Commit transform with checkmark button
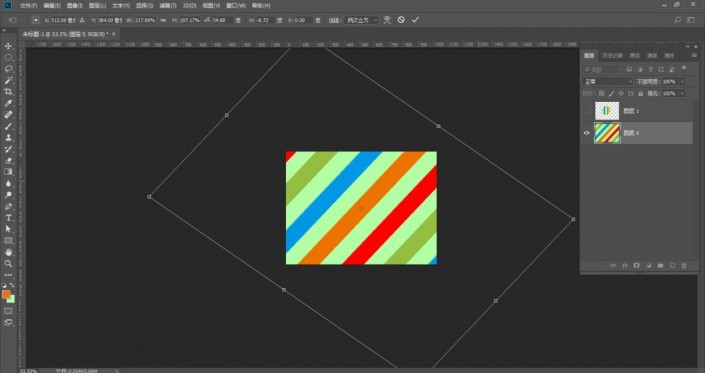The image size is (705, 373). [x=415, y=20]
